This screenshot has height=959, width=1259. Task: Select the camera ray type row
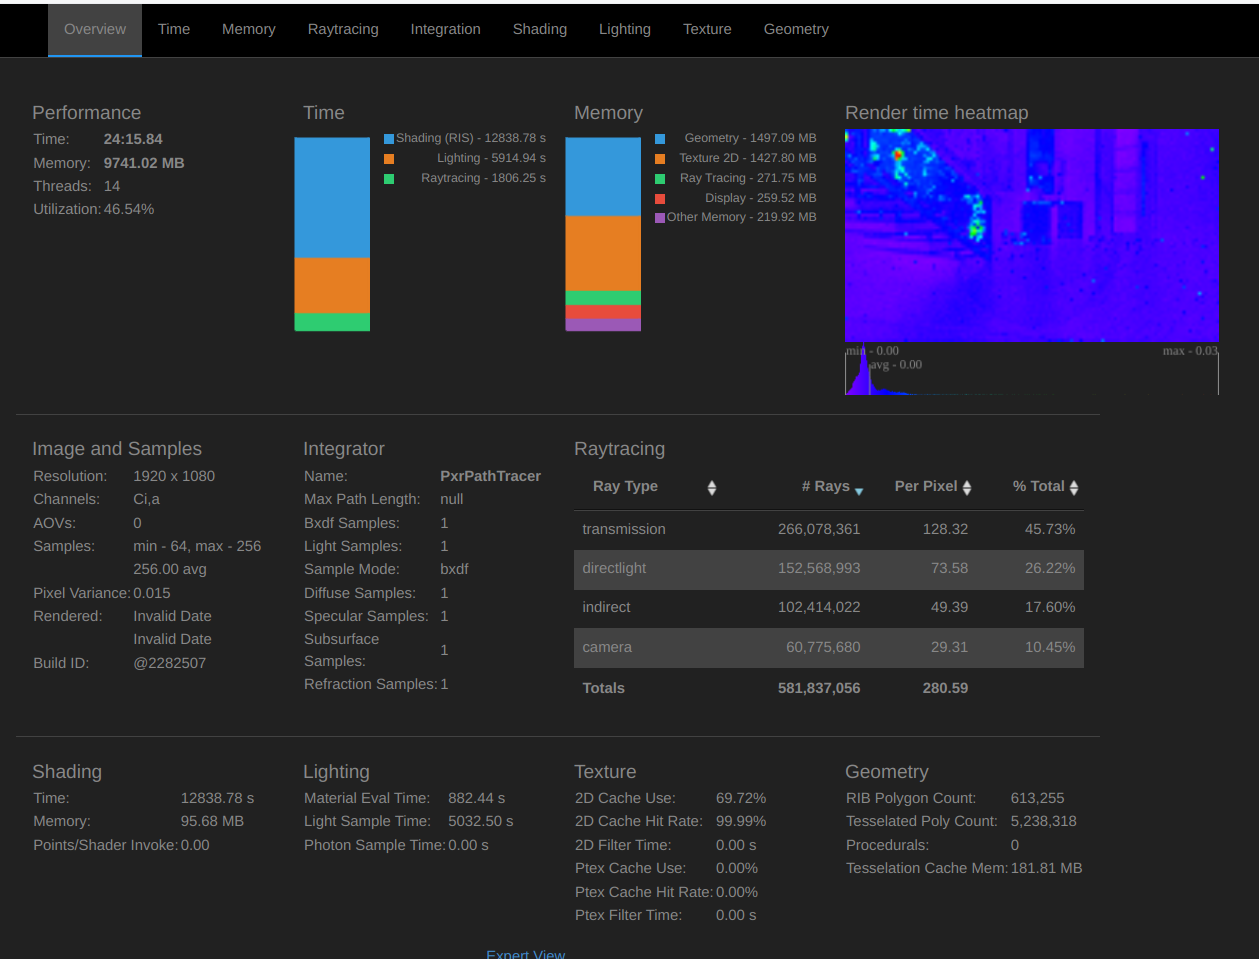point(829,648)
